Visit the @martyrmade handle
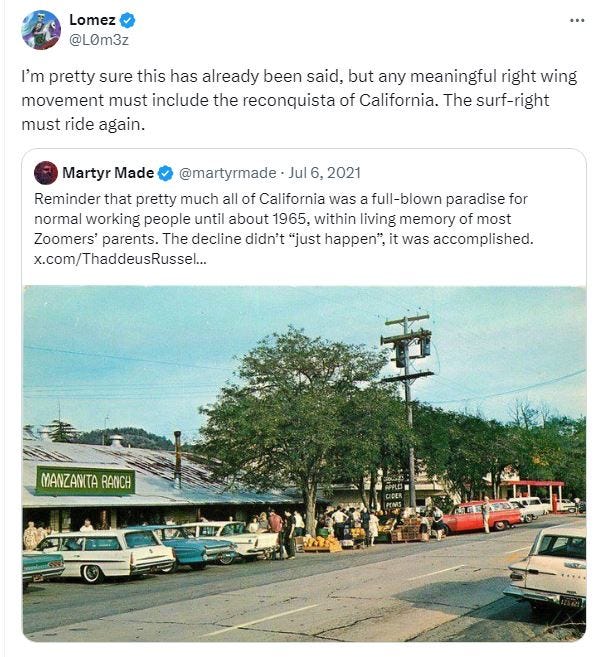 tap(228, 173)
